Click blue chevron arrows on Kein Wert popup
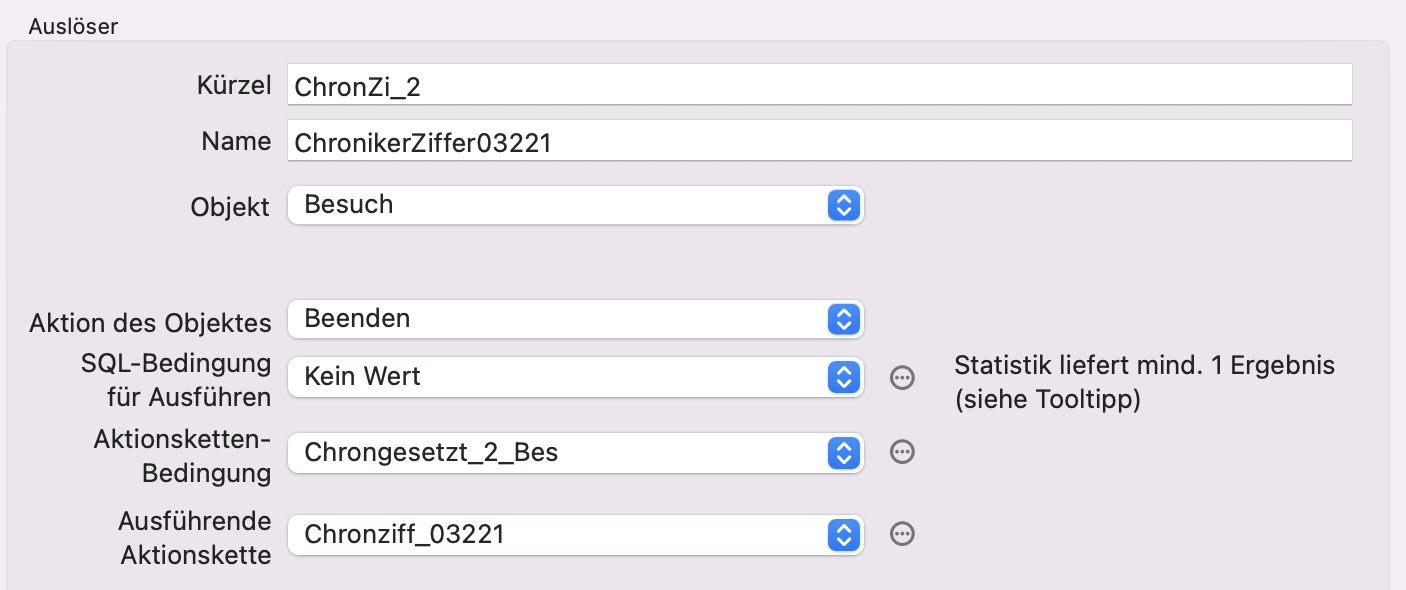This screenshot has width=1406, height=590. [x=844, y=377]
